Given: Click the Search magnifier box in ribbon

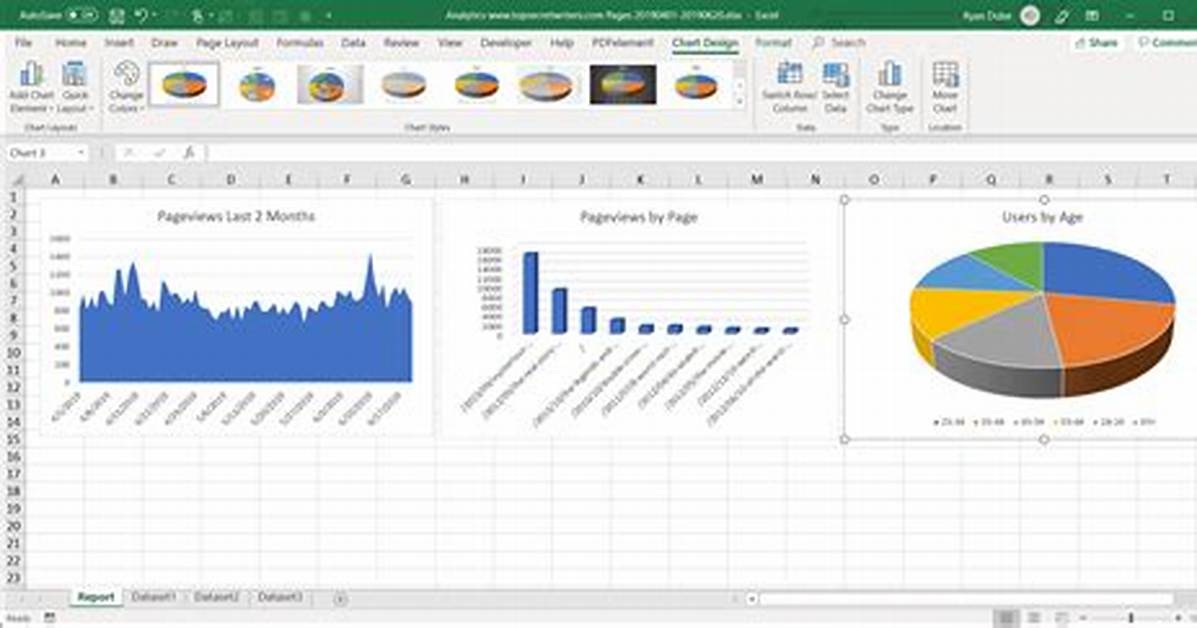Looking at the screenshot, I should (x=838, y=43).
